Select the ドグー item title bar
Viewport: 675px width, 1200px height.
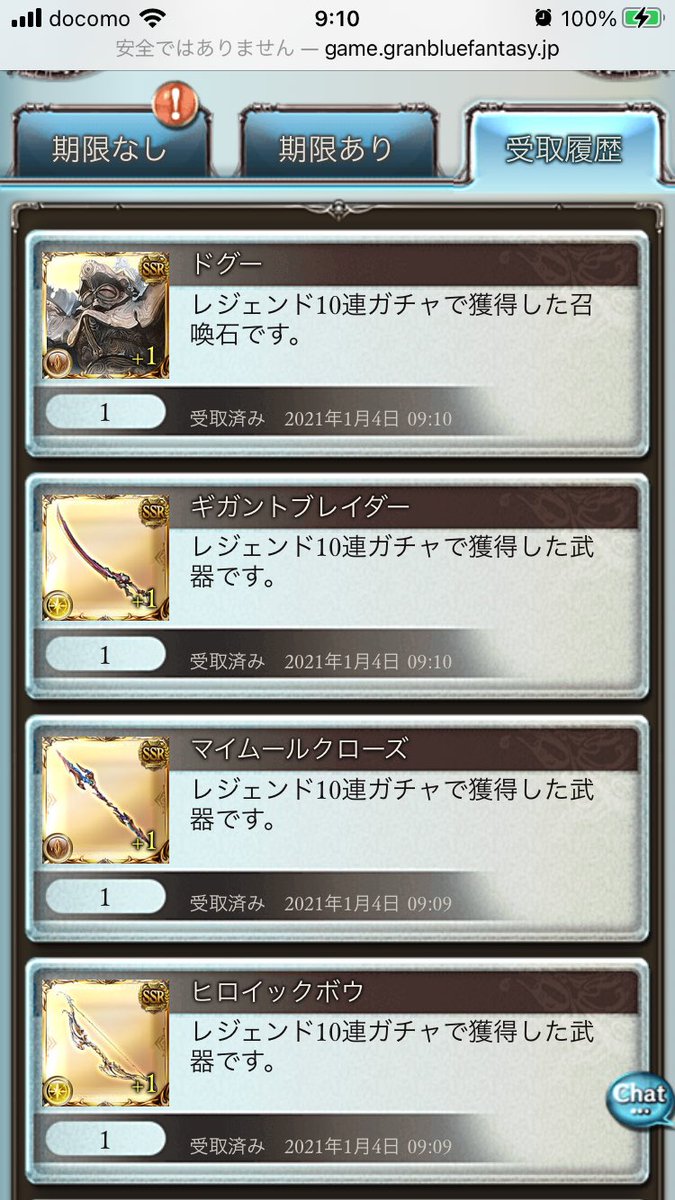412,264
